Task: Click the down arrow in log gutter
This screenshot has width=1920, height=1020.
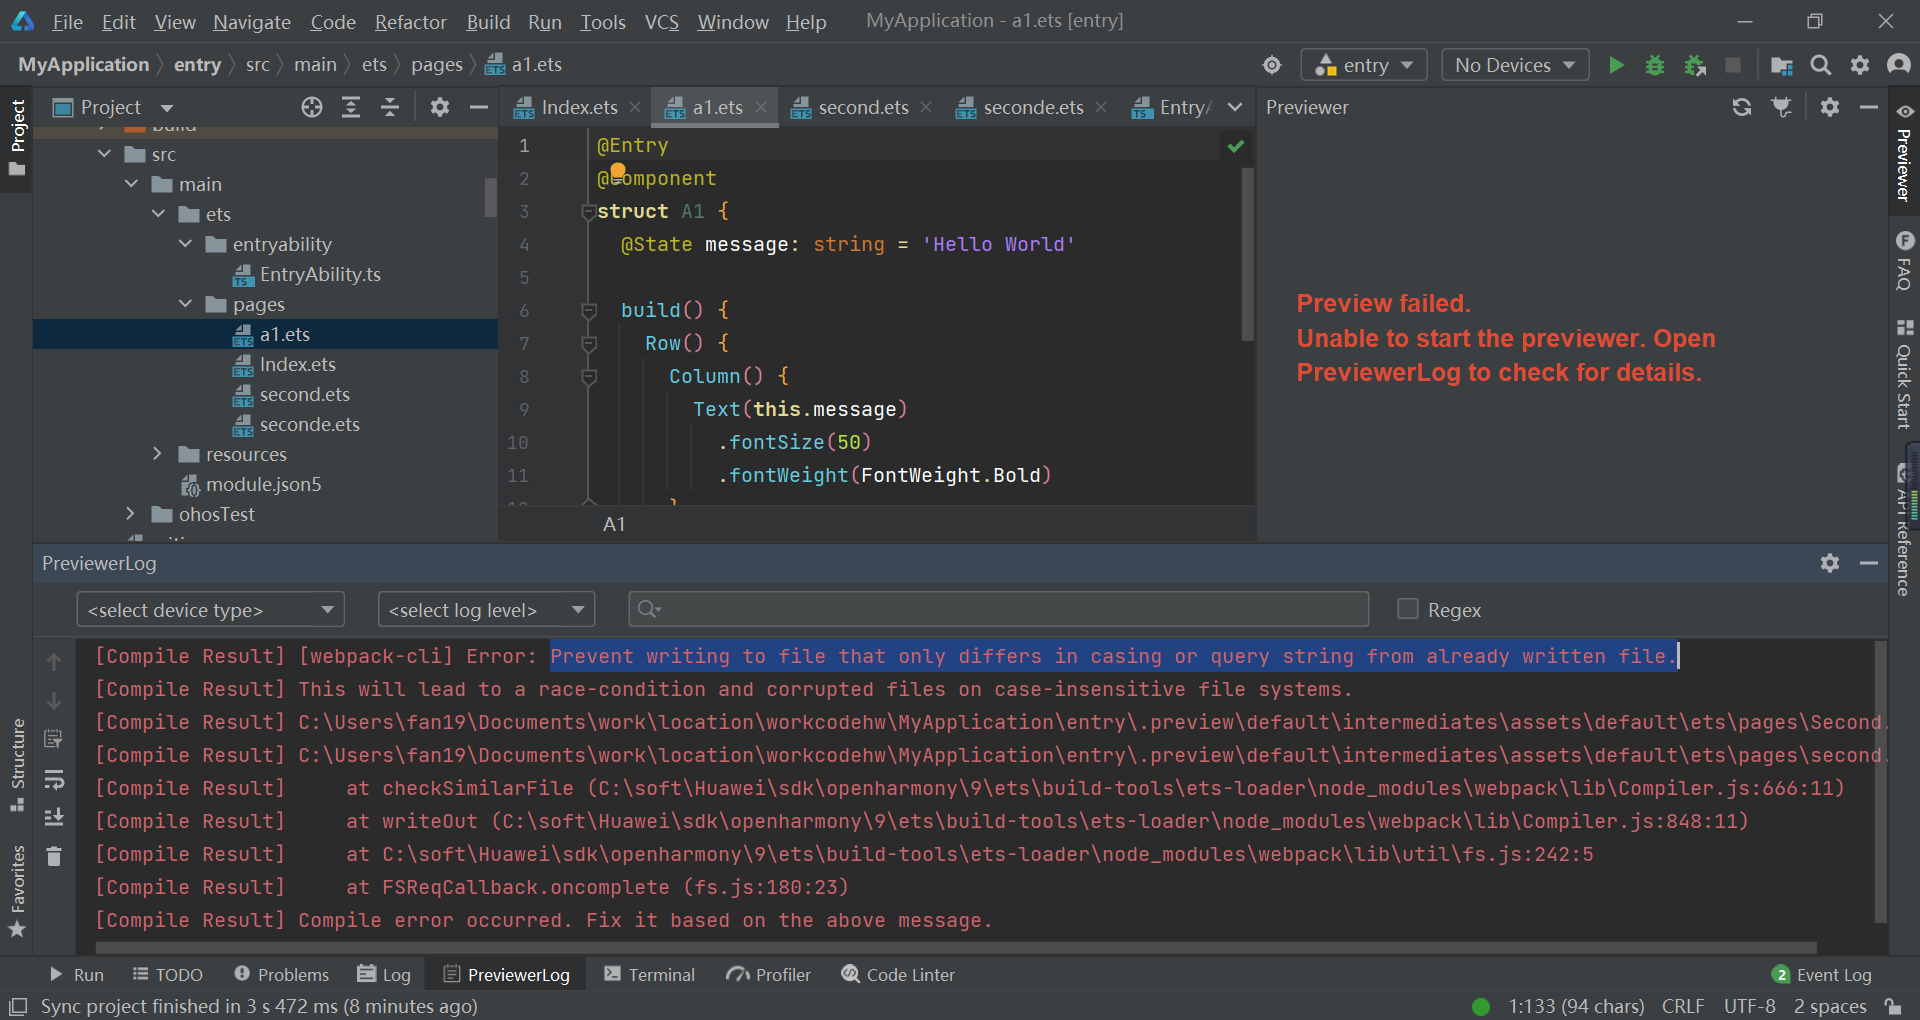Action: tap(54, 701)
